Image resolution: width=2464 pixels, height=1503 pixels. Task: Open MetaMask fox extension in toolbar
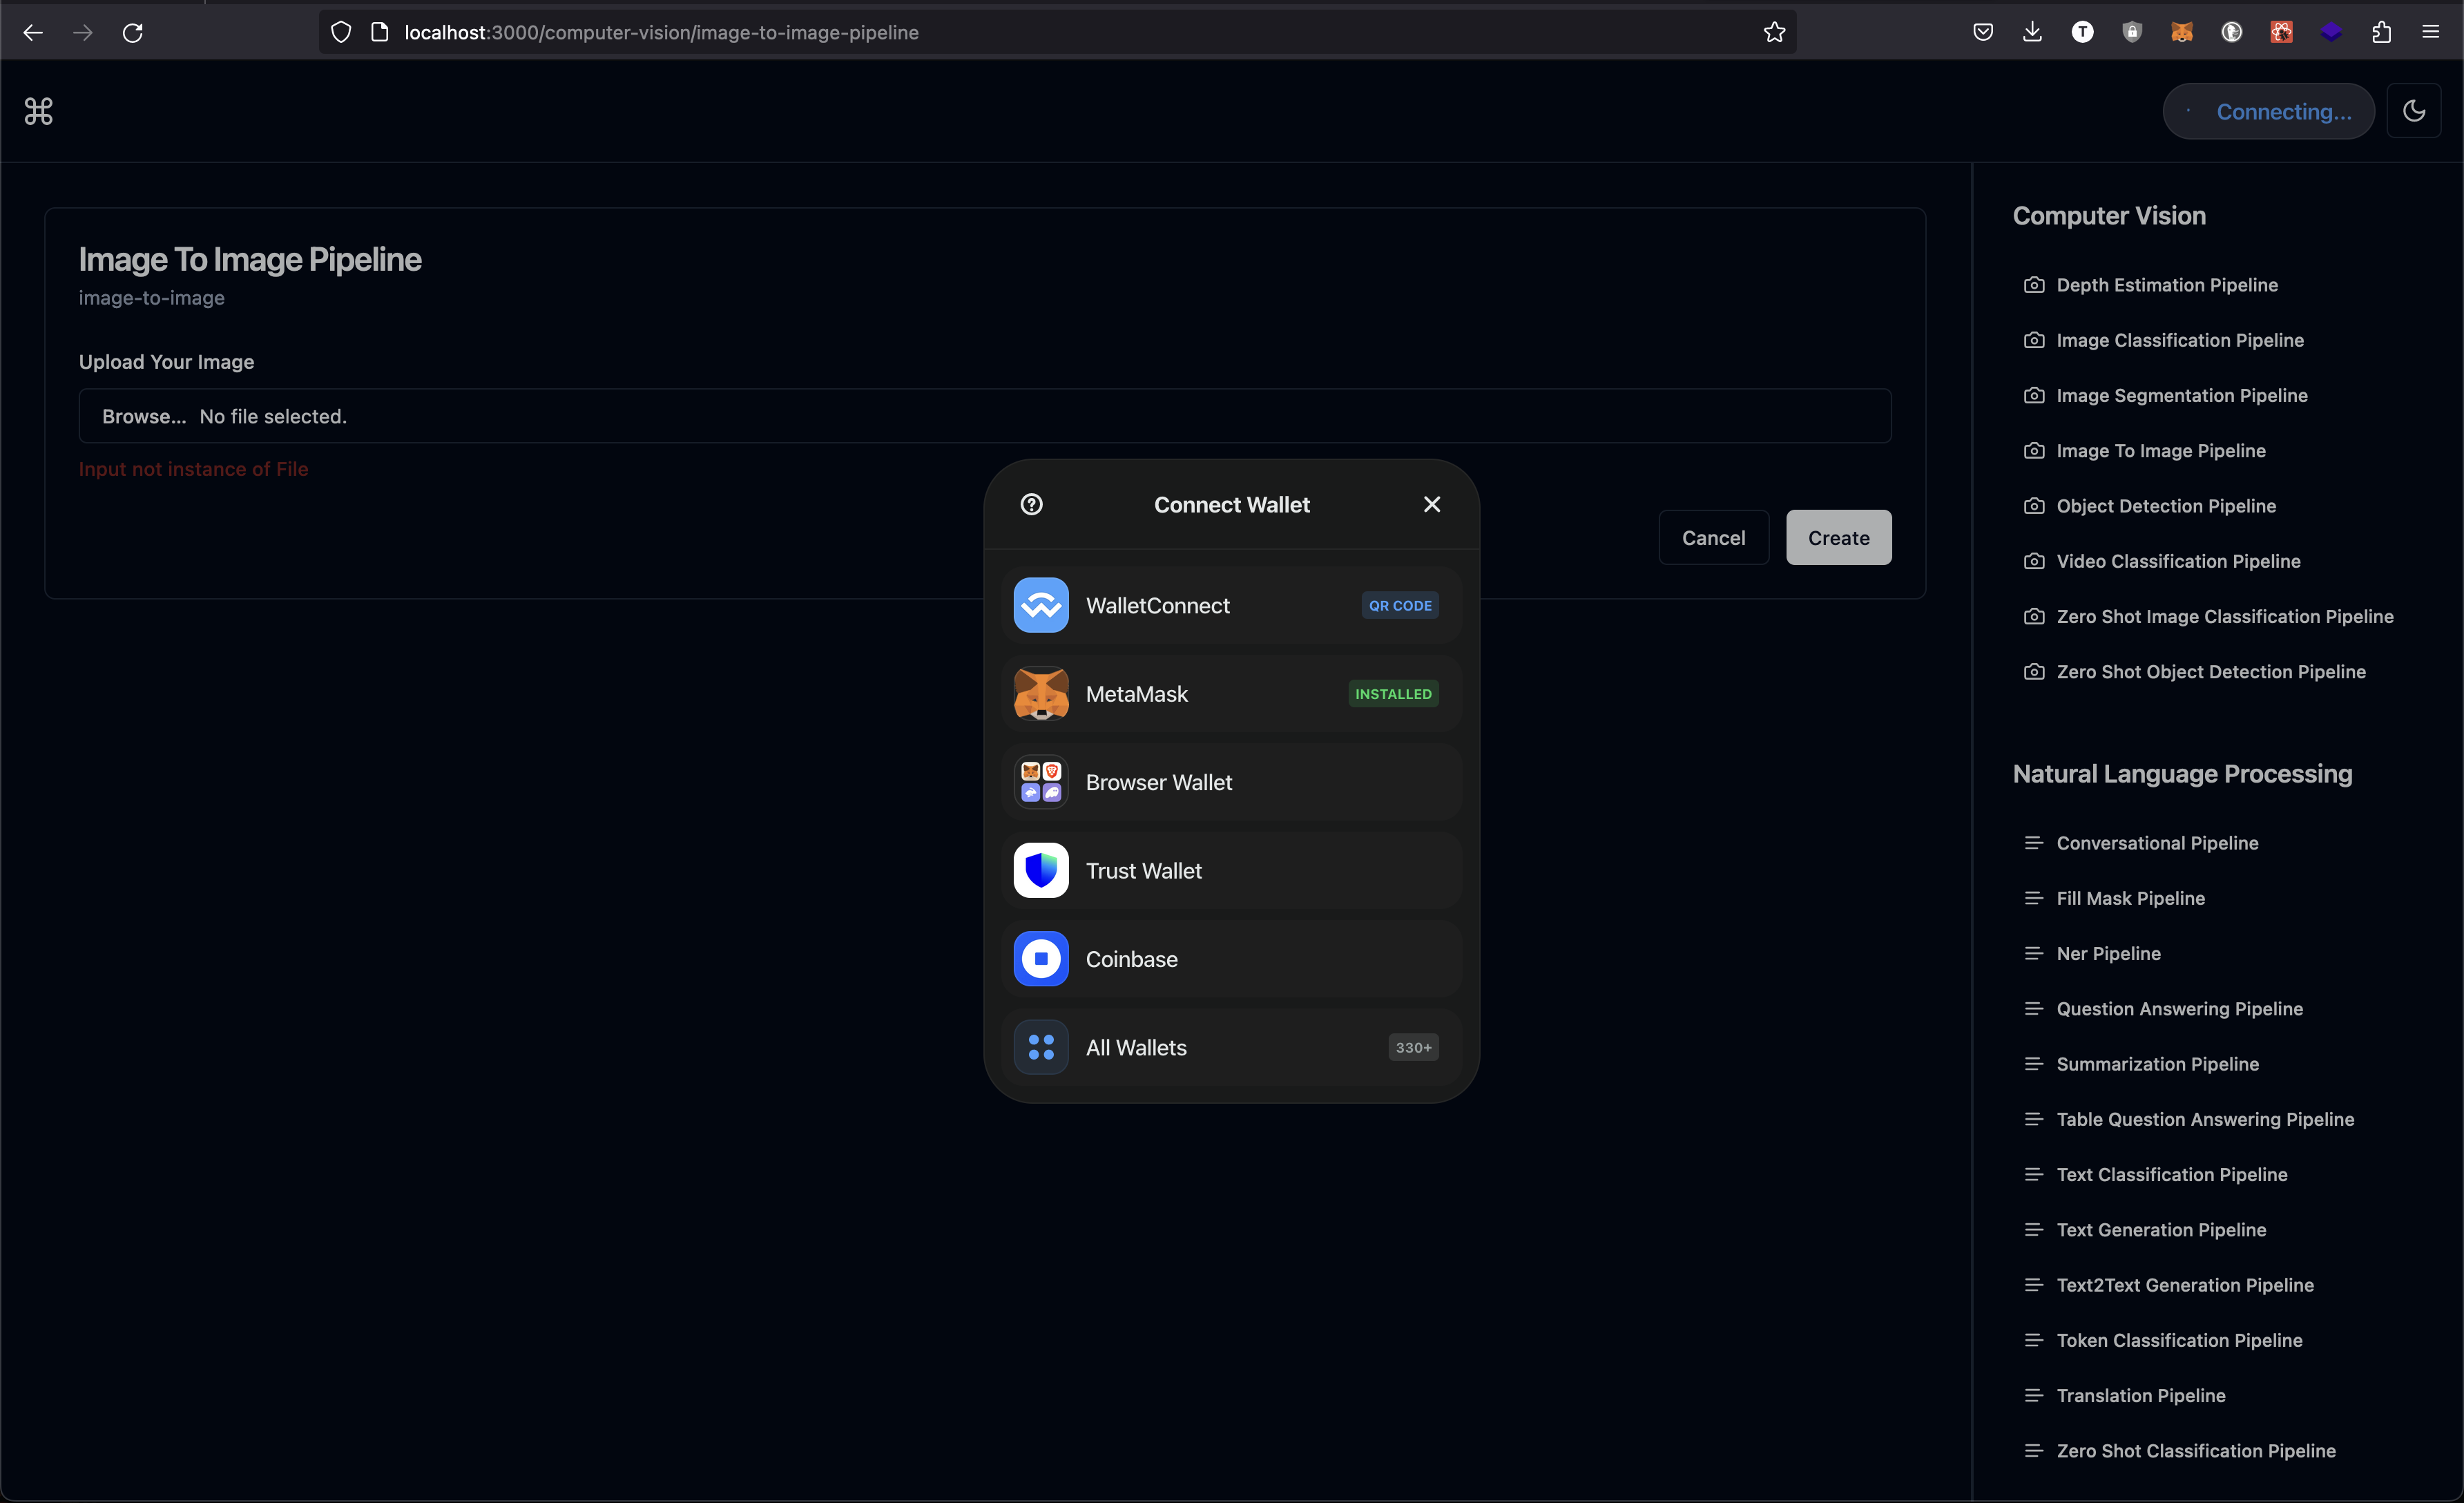tap(2181, 32)
